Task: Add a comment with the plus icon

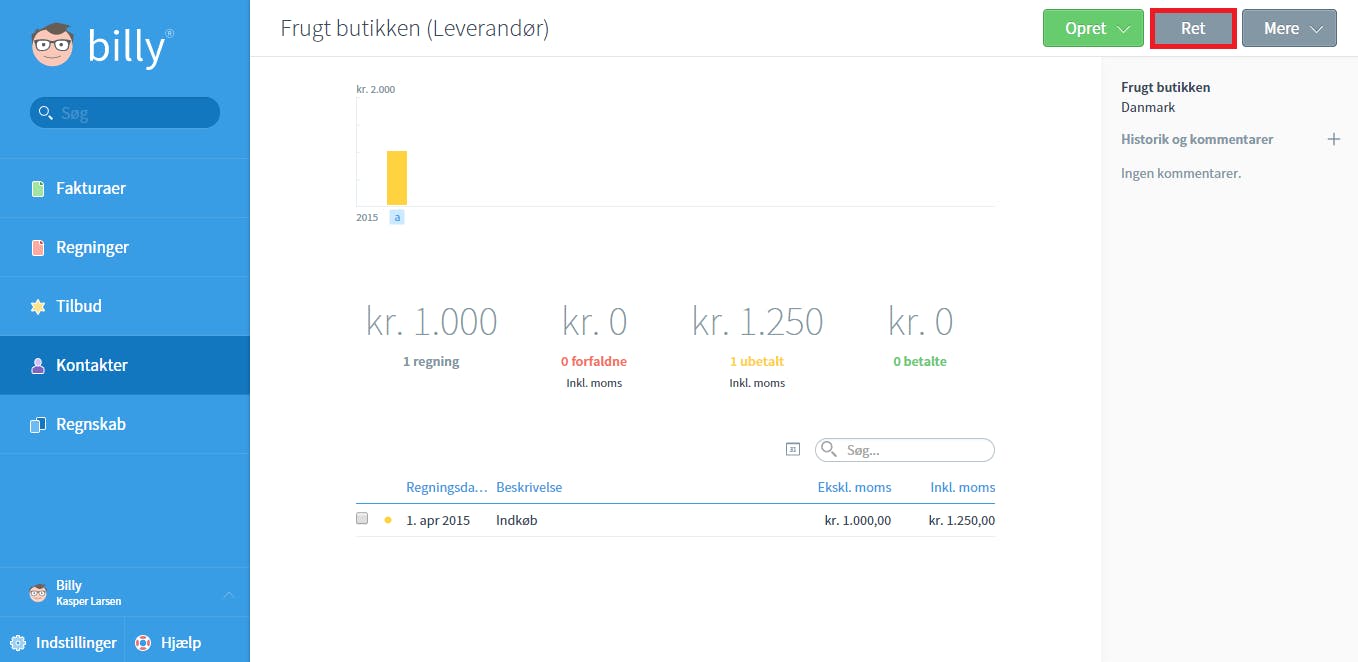Action: tap(1333, 139)
